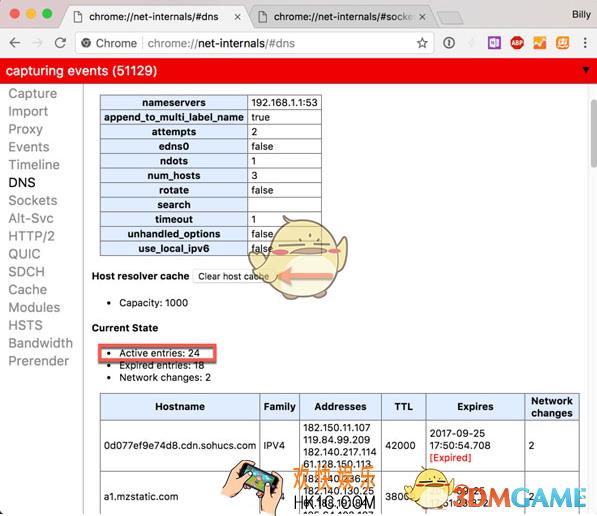Open the Adblock Plus extension icon

[517, 43]
